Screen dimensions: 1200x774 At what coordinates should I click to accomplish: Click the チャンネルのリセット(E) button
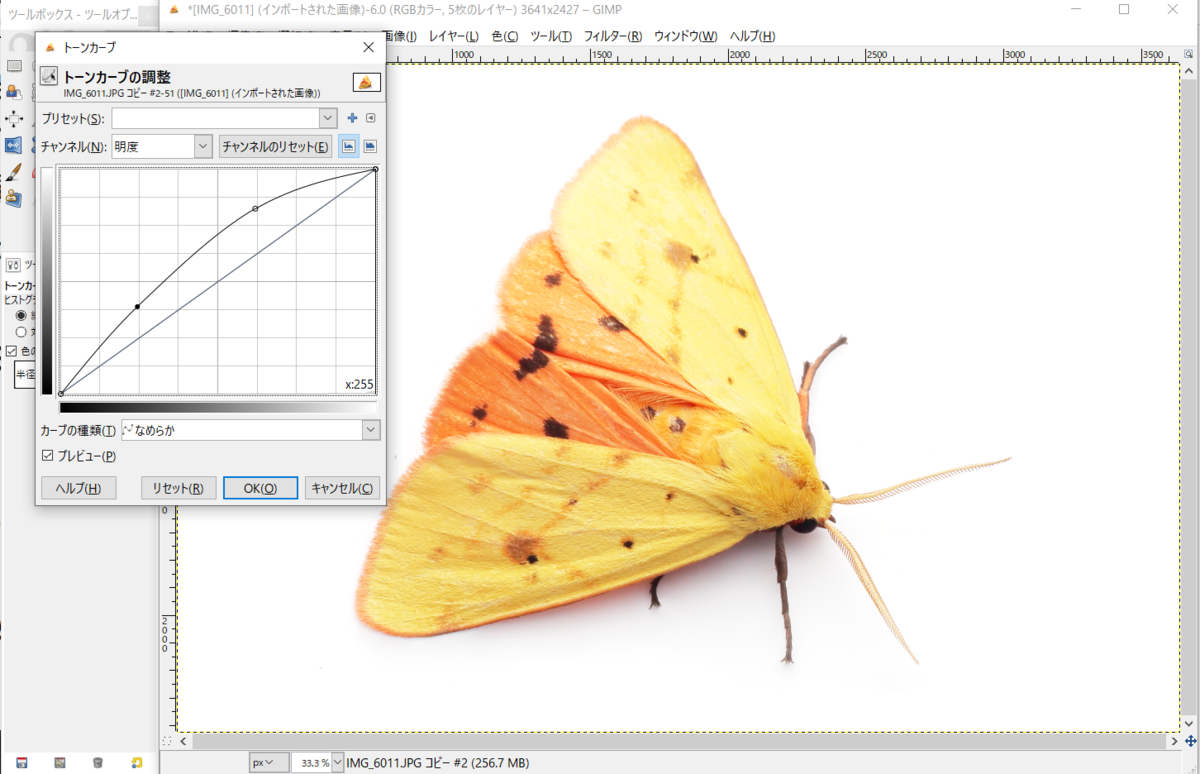tap(276, 147)
